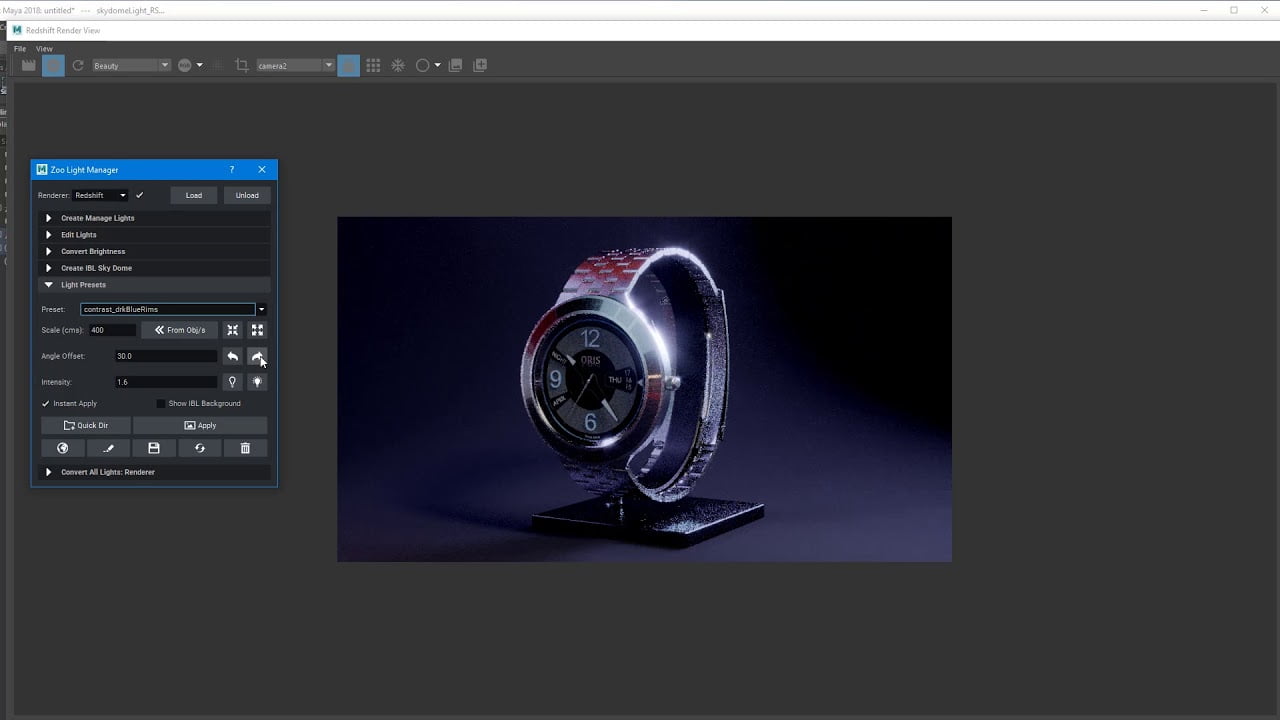The width and height of the screenshot is (1280, 720).
Task: Click the Intensity value field
Action: [166, 382]
